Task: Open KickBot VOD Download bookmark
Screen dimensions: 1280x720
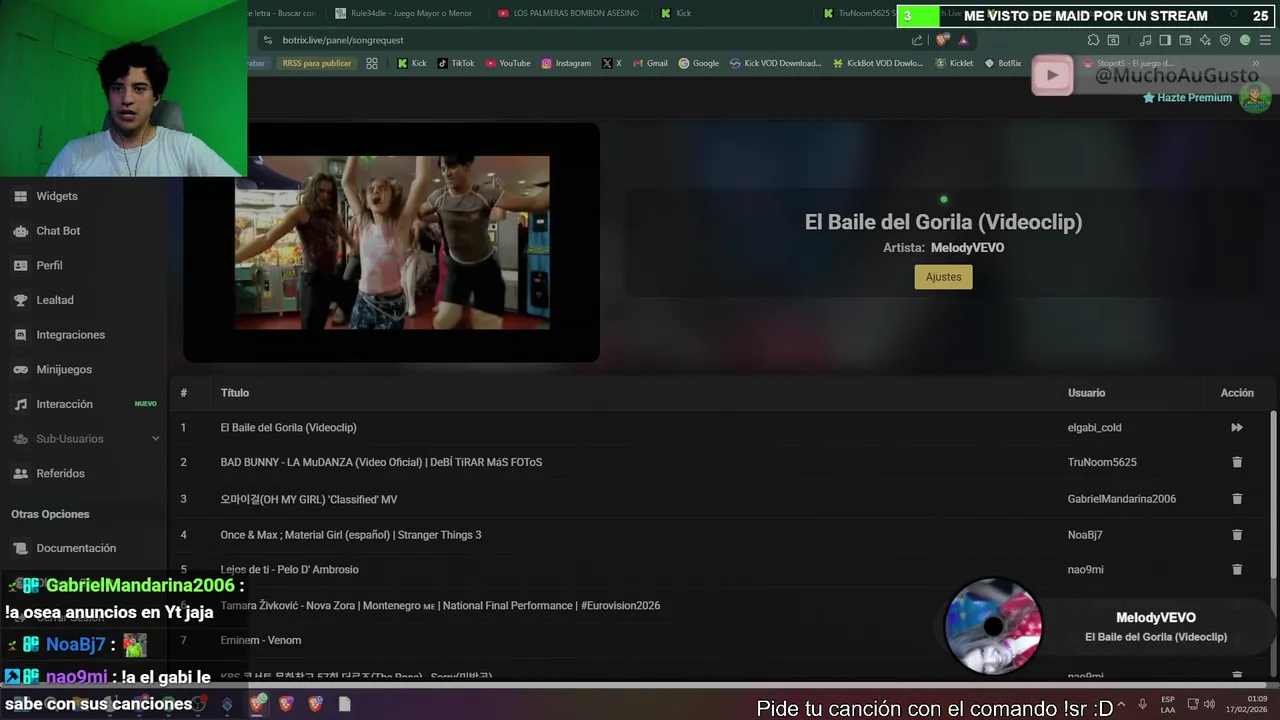Action: (x=878, y=63)
